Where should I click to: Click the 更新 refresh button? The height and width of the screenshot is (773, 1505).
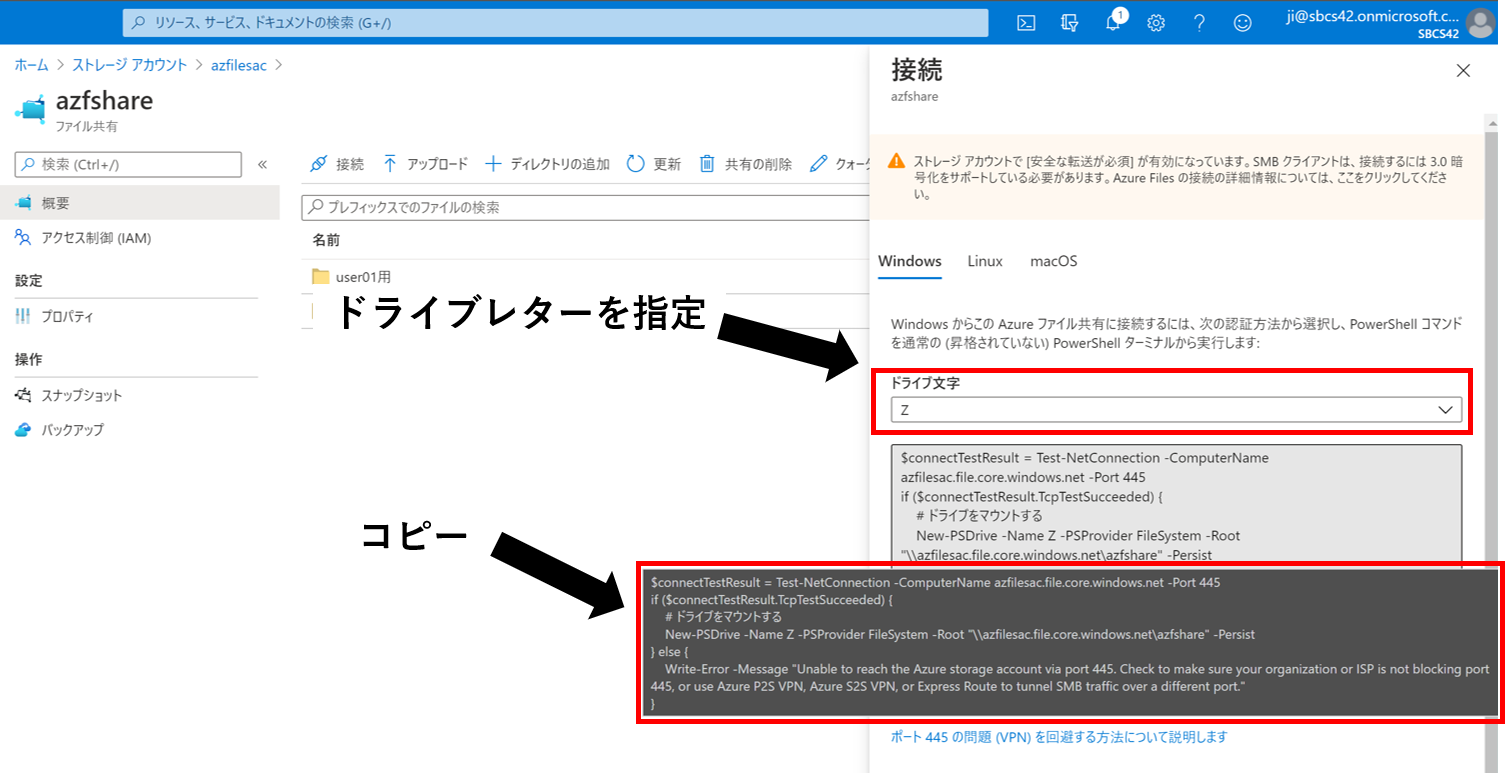(654, 164)
